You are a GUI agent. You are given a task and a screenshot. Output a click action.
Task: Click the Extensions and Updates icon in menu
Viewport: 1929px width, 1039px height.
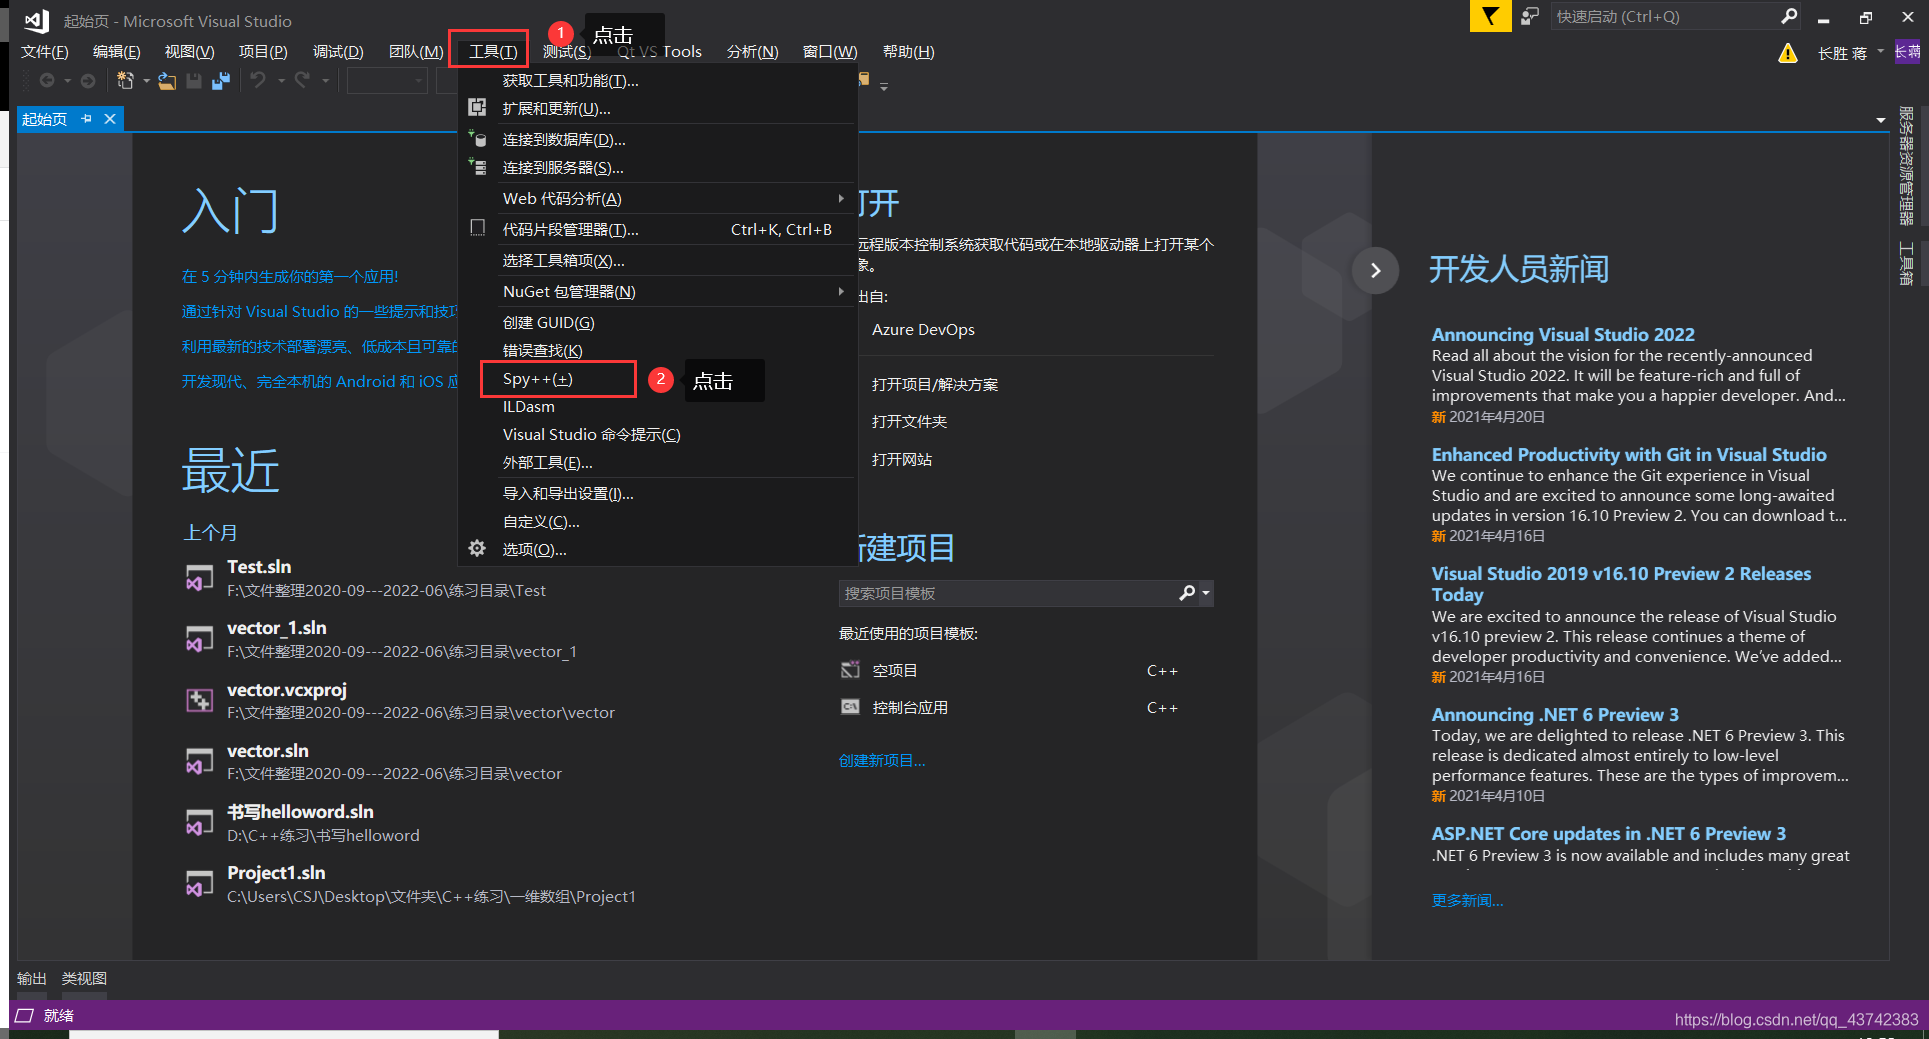point(478,107)
